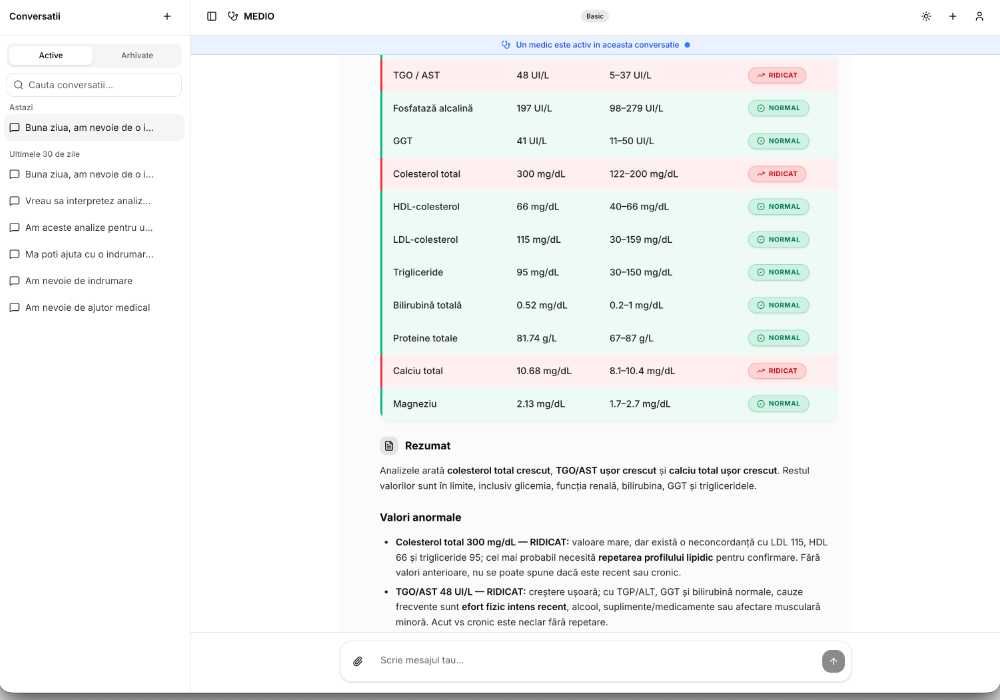This screenshot has width=1000, height=700.
Task: Click RIDICAT badge in Calciu total row
Action: point(777,371)
